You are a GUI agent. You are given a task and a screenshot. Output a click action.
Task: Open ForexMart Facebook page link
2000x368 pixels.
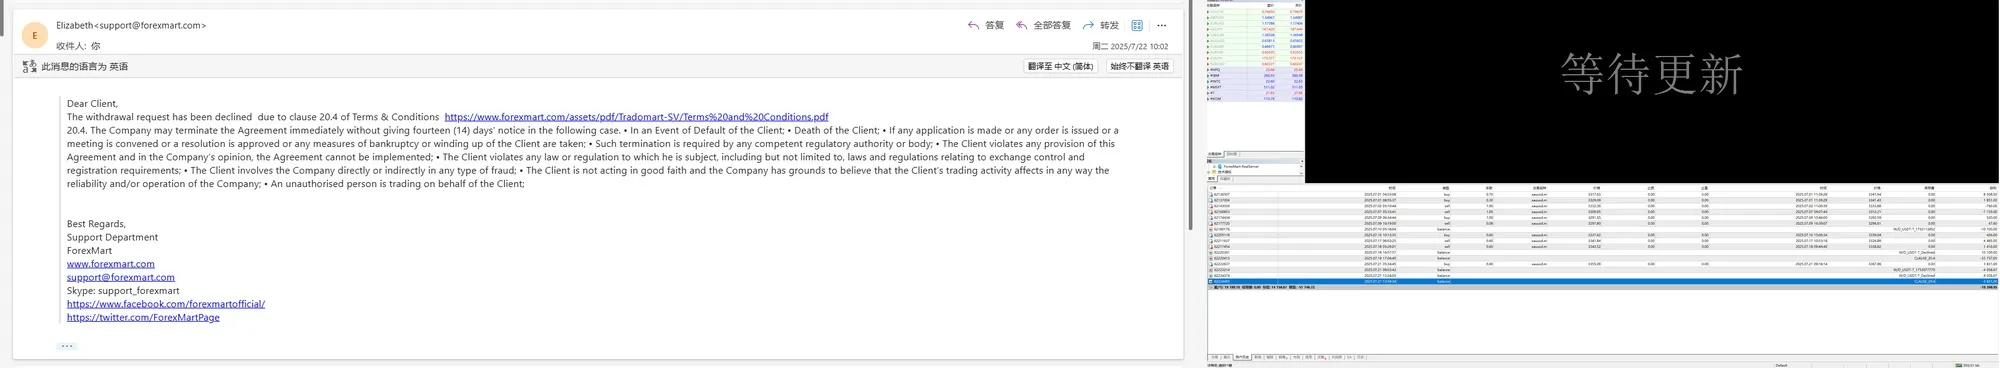tap(166, 304)
